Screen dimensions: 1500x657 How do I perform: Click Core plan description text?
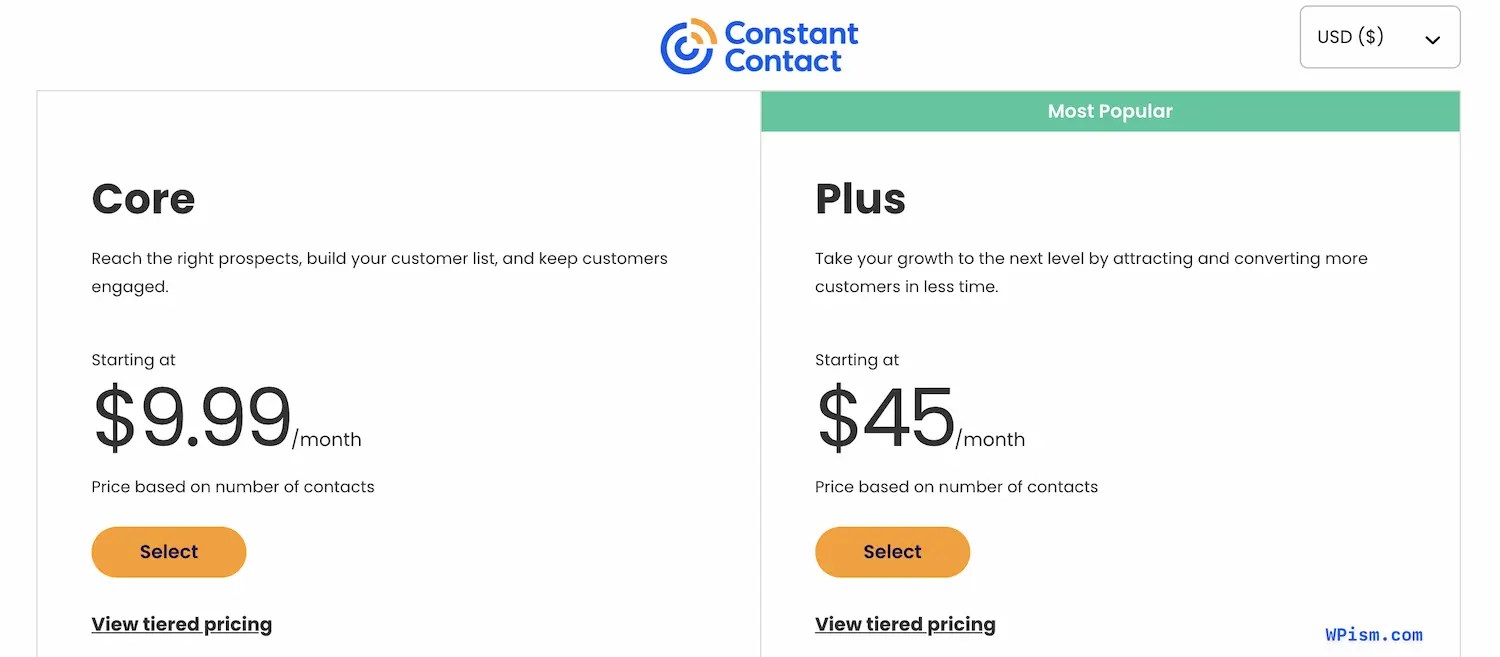pyautogui.click(x=380, y=271)
